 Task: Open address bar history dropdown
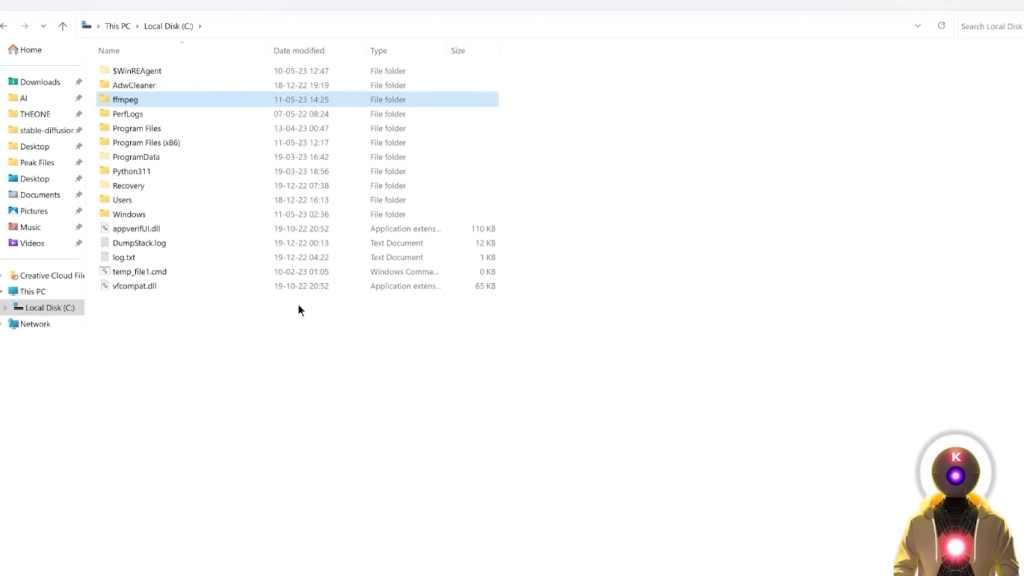tap(918, 26)
